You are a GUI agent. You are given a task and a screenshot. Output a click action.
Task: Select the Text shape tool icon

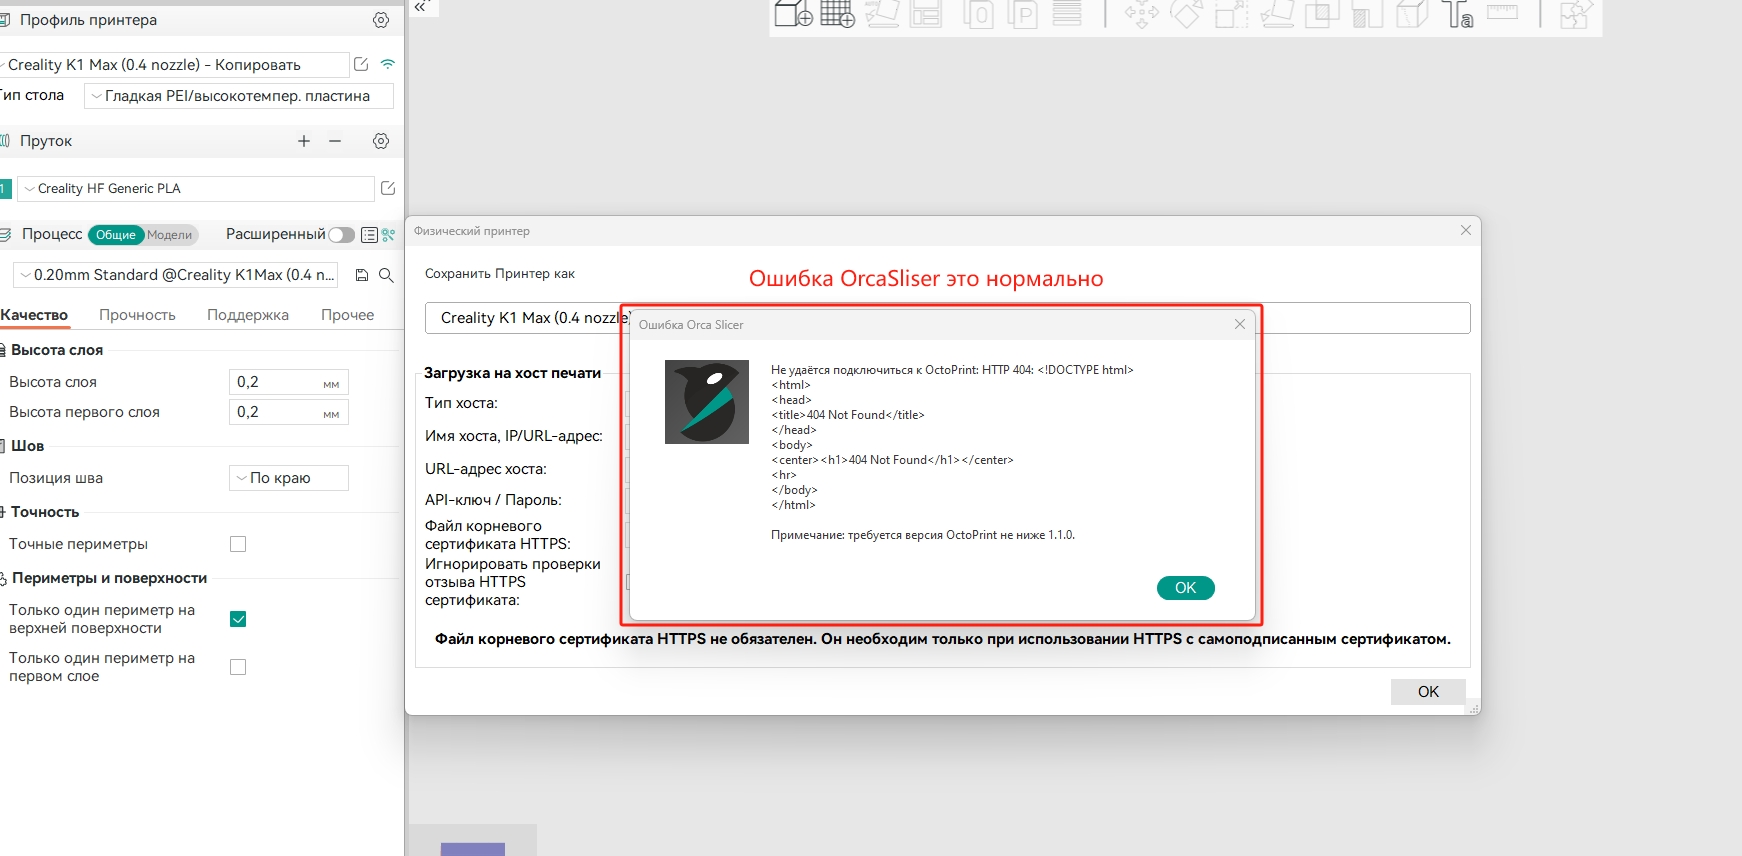(1457, 13)
